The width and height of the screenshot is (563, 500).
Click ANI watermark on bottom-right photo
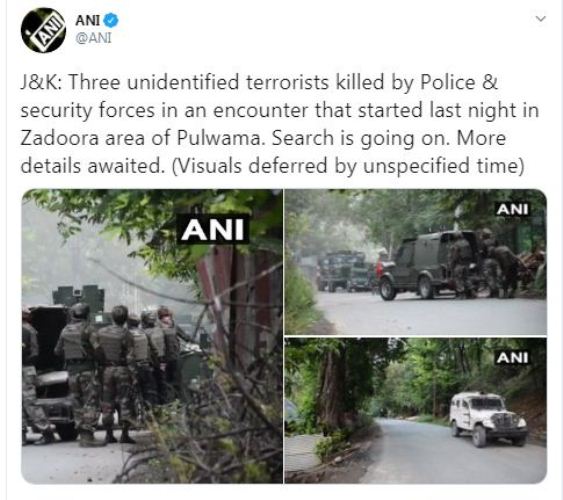point(512,358)
